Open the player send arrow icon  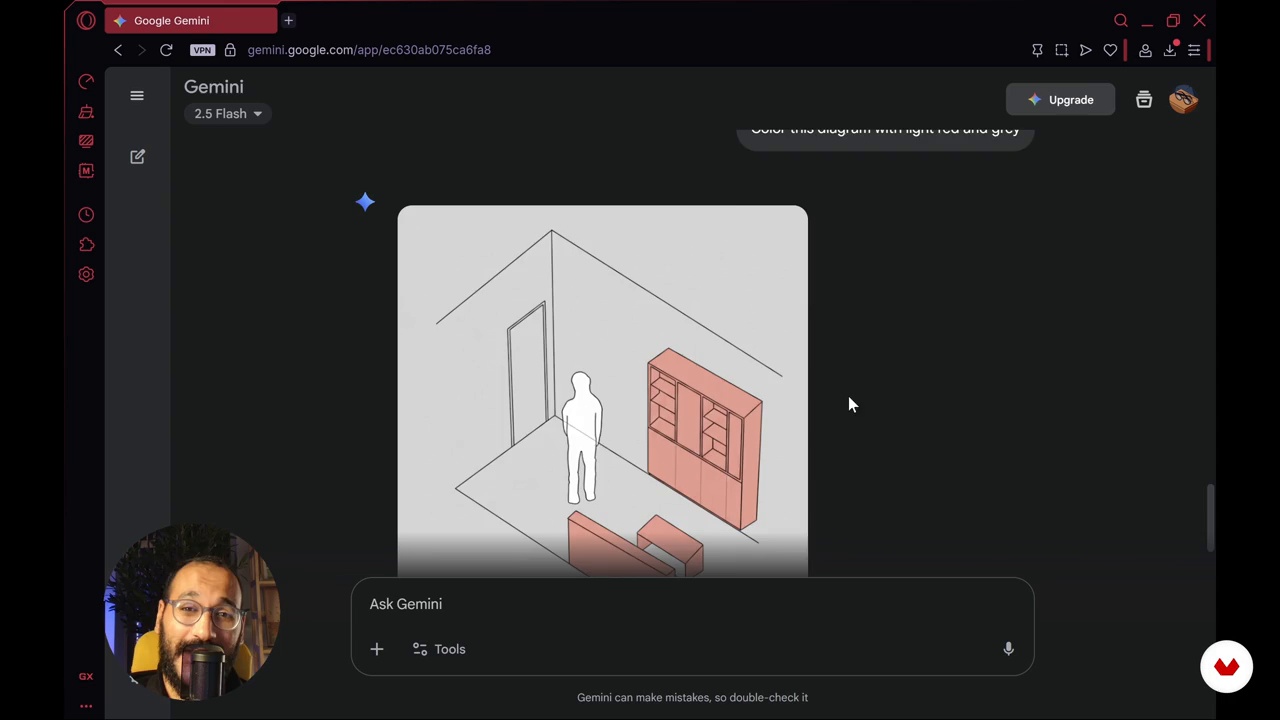click(1085, 50)
